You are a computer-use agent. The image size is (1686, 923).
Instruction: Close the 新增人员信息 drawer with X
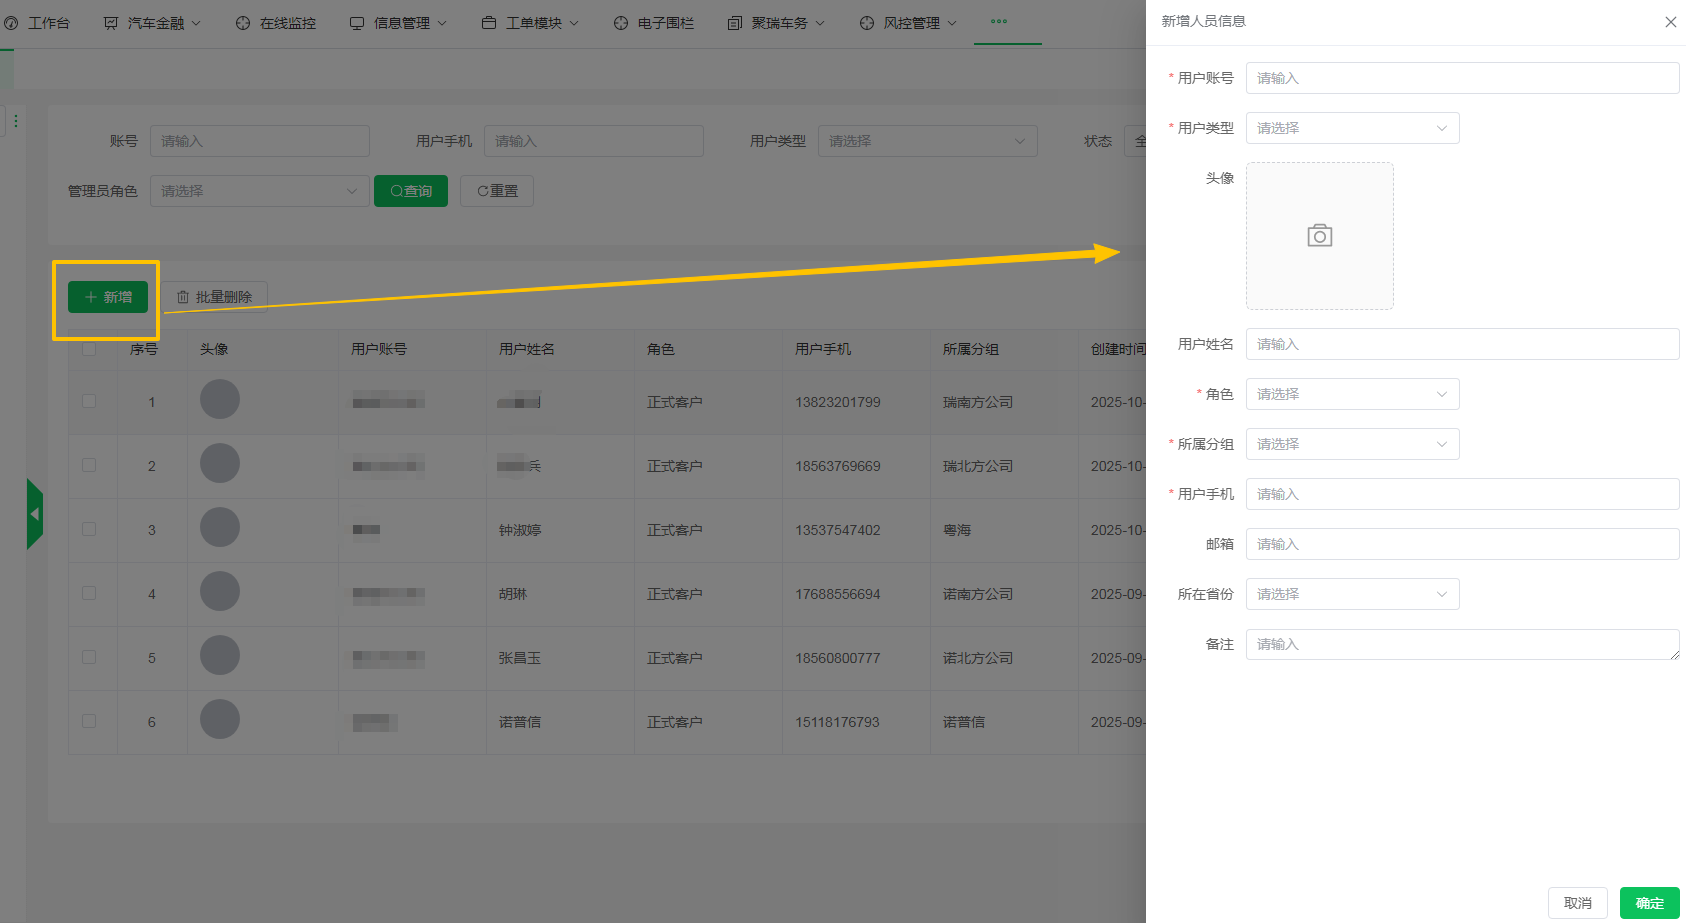tap(1670, 22)
